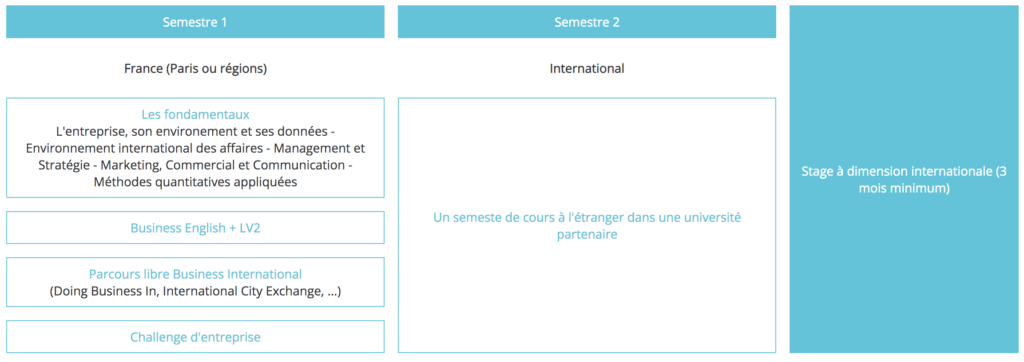Click the L'entreprise, son environement line
Image resolution: width=1024 pixels, height=362 pixels.
195,131
